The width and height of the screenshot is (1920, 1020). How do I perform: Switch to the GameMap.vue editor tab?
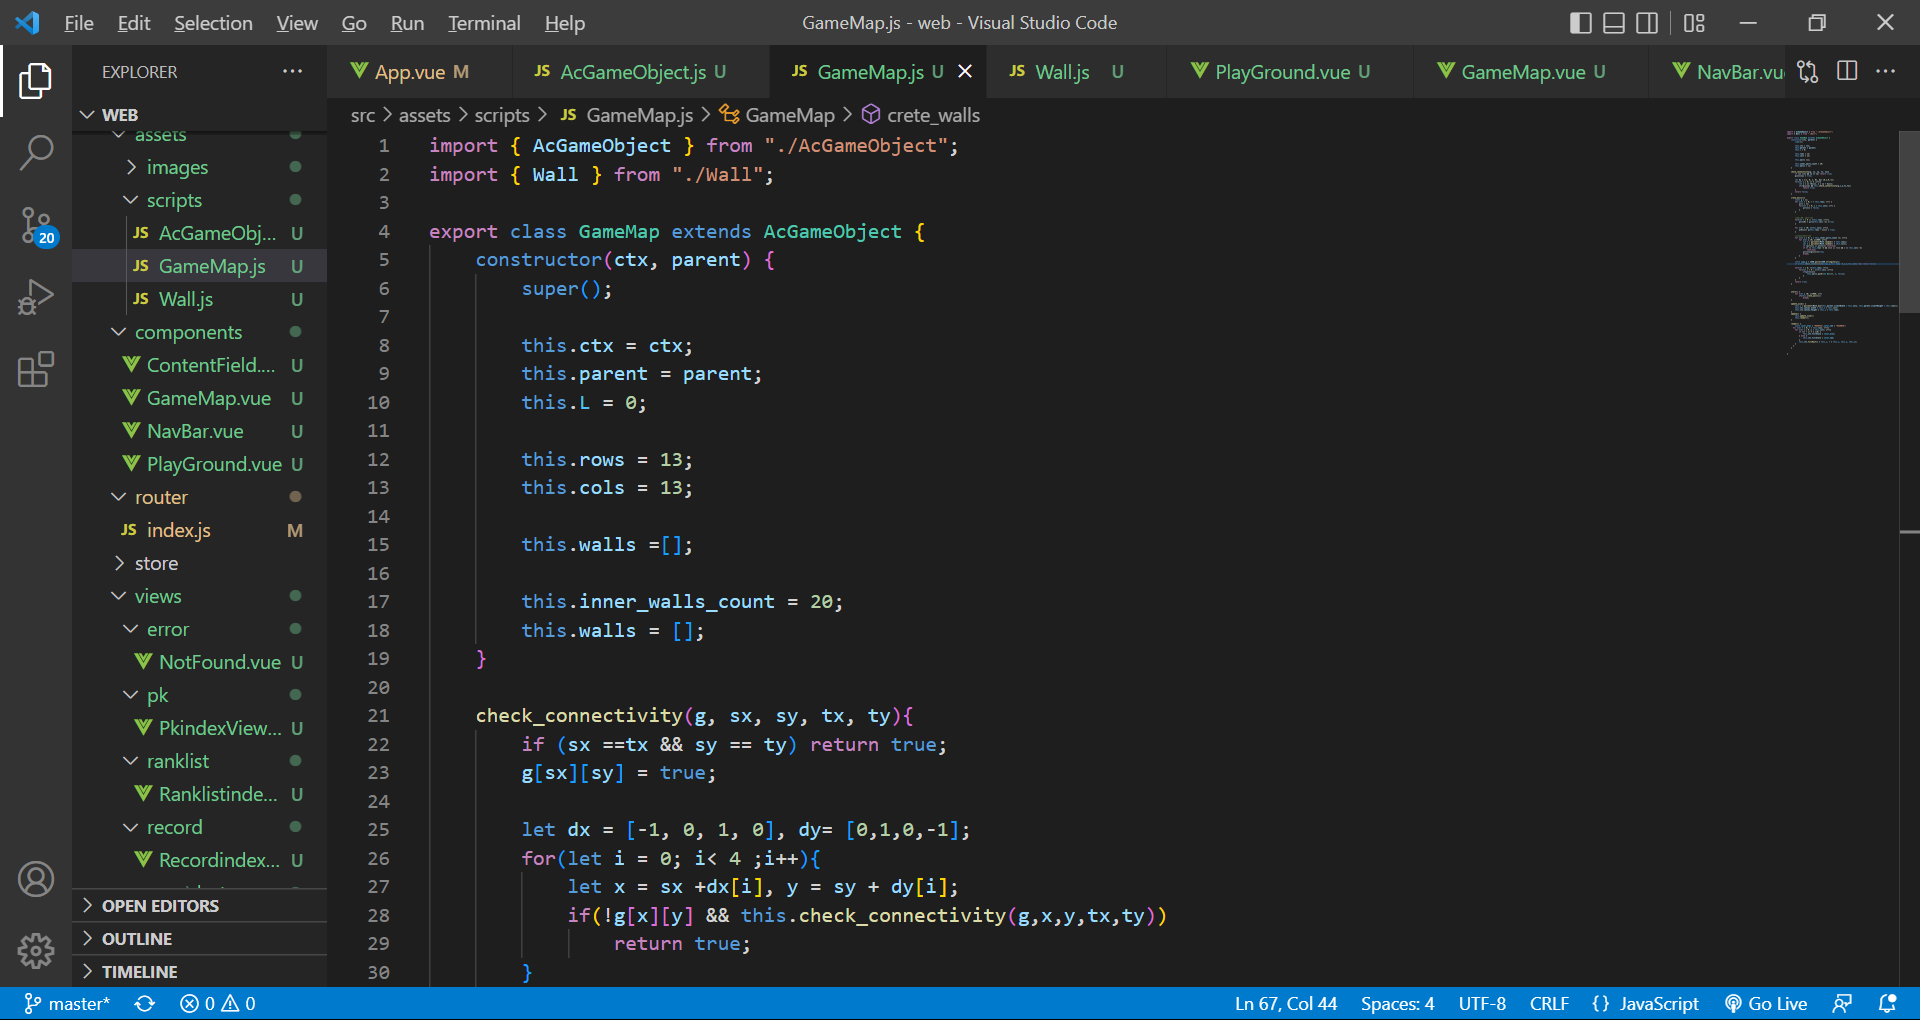1530,72
